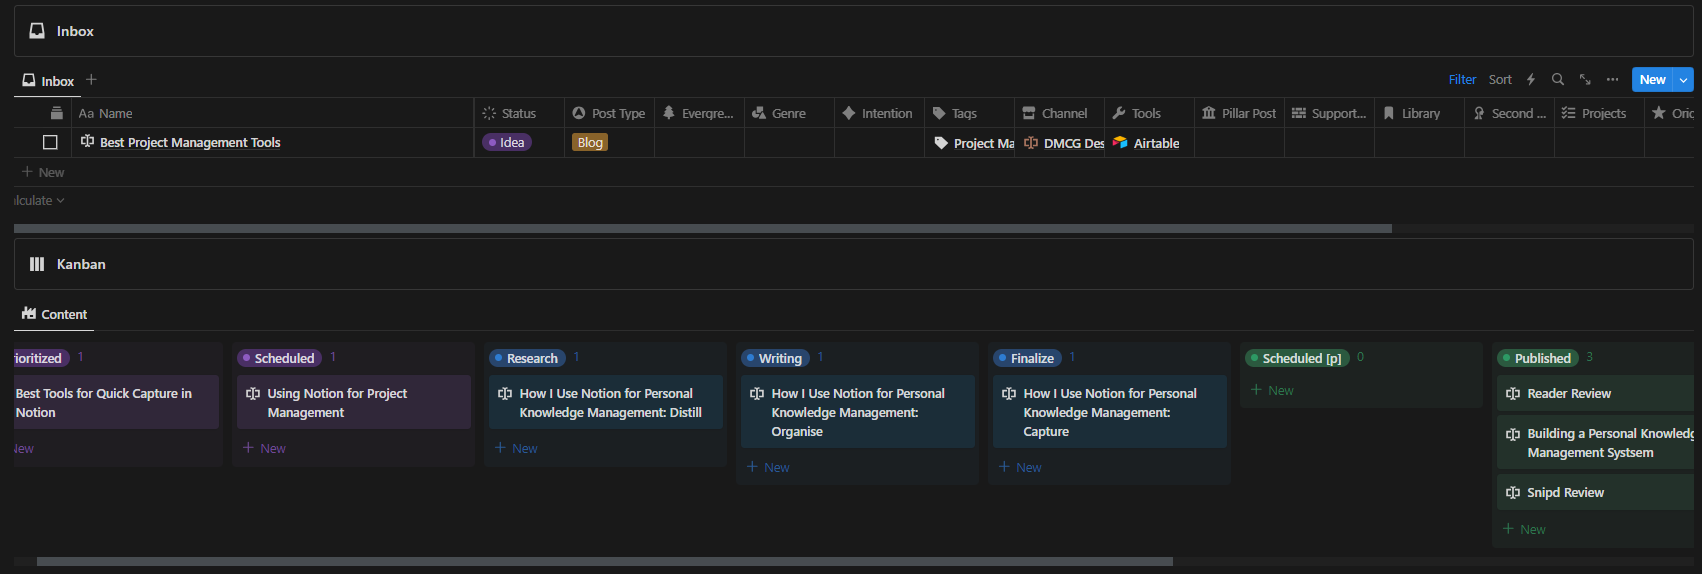Click the Airtable logo icon
Screen dimensions: 1702x574
point(1120,143)
